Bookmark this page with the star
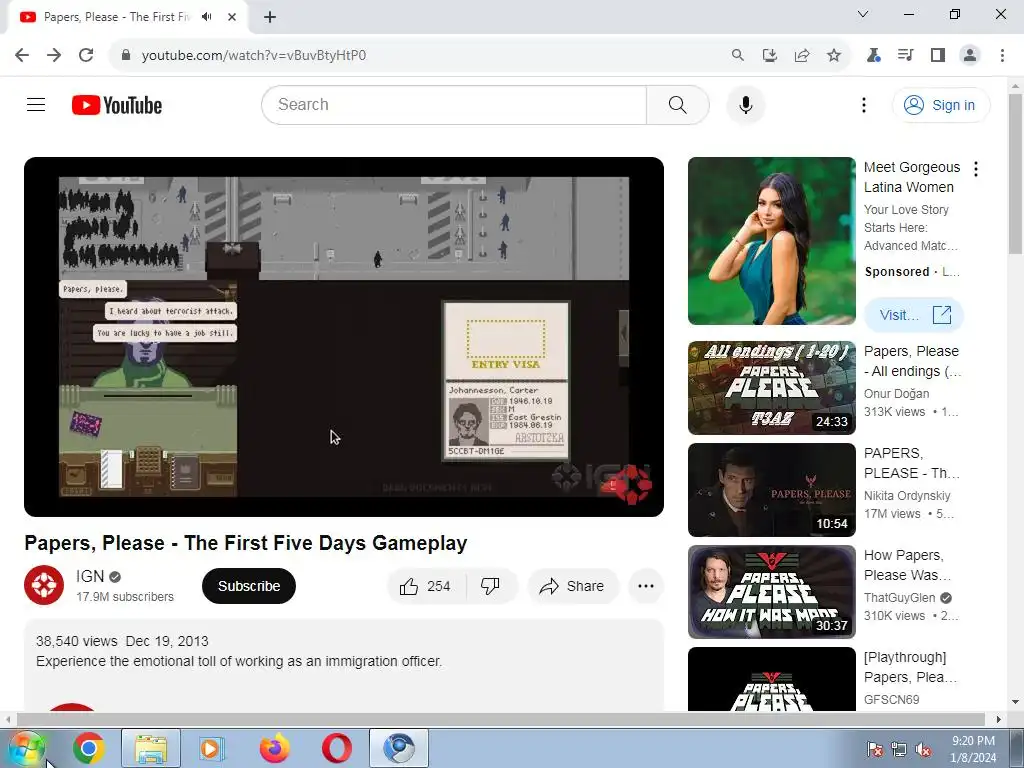The image size is (1024, 768). (x=833, y=55)
